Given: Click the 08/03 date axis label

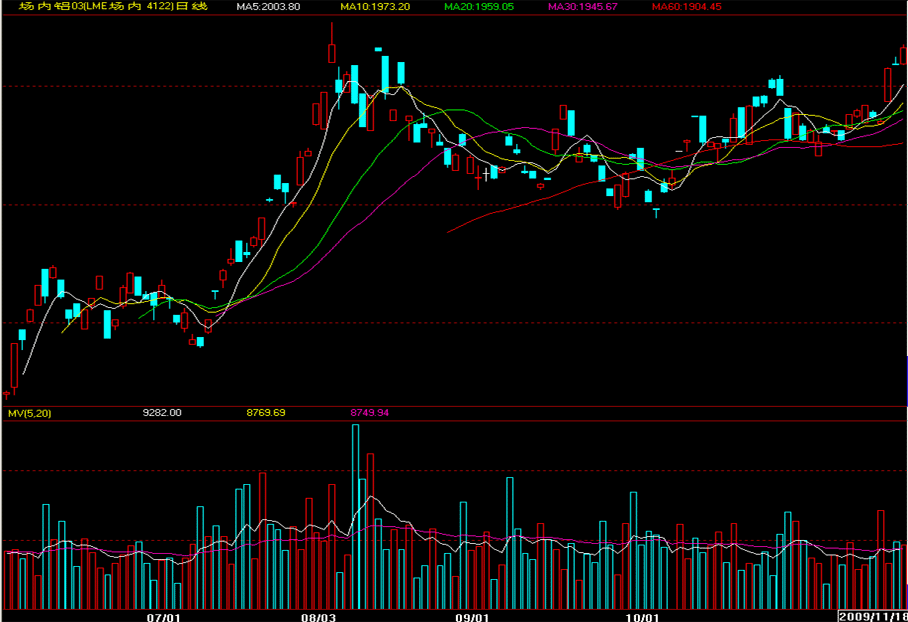Looking at the screenshot, I should click(317, 617).
